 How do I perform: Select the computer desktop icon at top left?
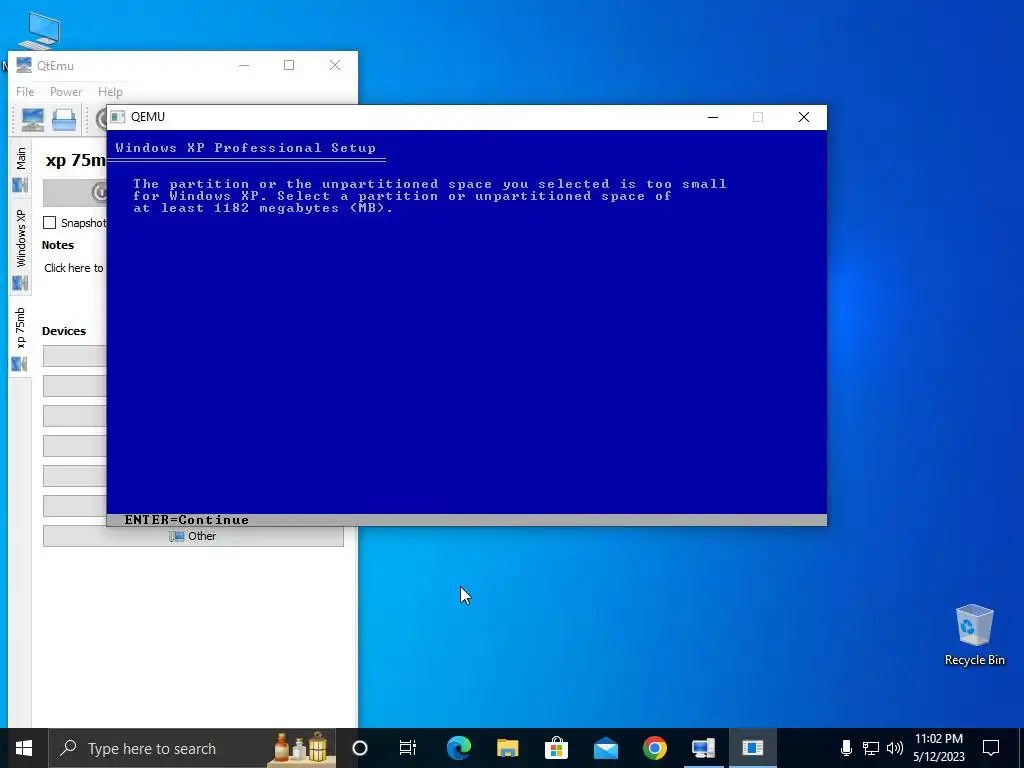point(40,30)
